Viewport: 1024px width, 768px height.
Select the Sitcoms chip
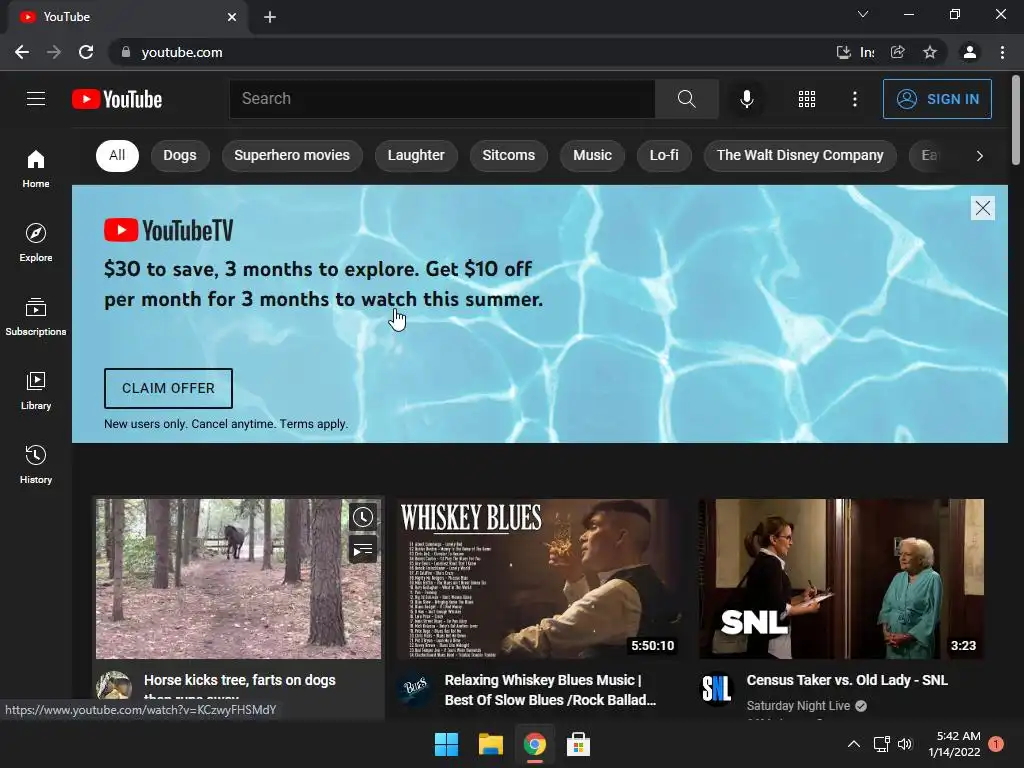click(509, 155)
